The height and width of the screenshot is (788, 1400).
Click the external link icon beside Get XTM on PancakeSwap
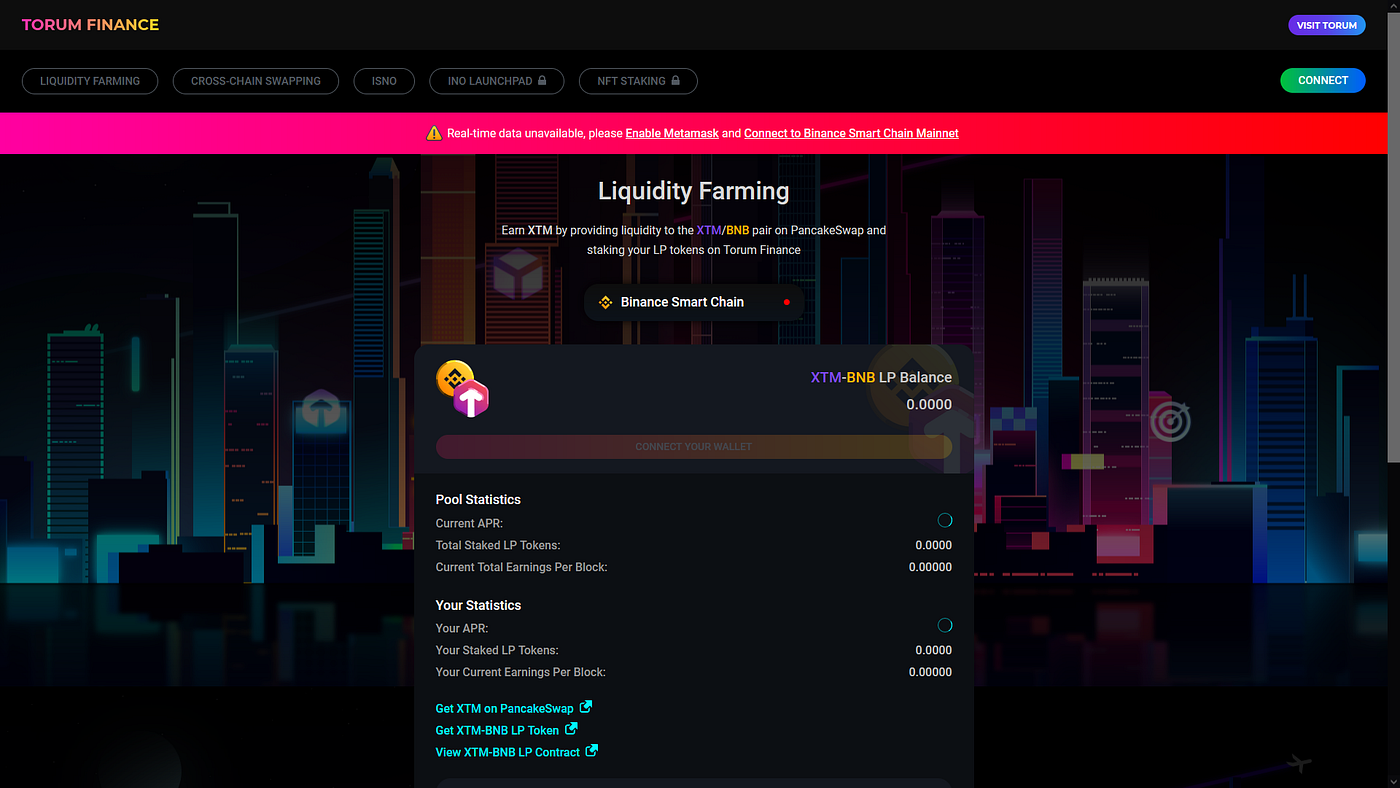(586, 707)
